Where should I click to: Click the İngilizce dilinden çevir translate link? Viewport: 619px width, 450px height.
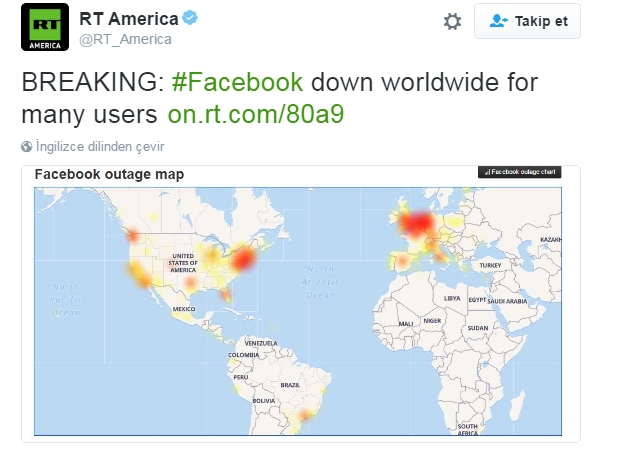pos(100,147)
